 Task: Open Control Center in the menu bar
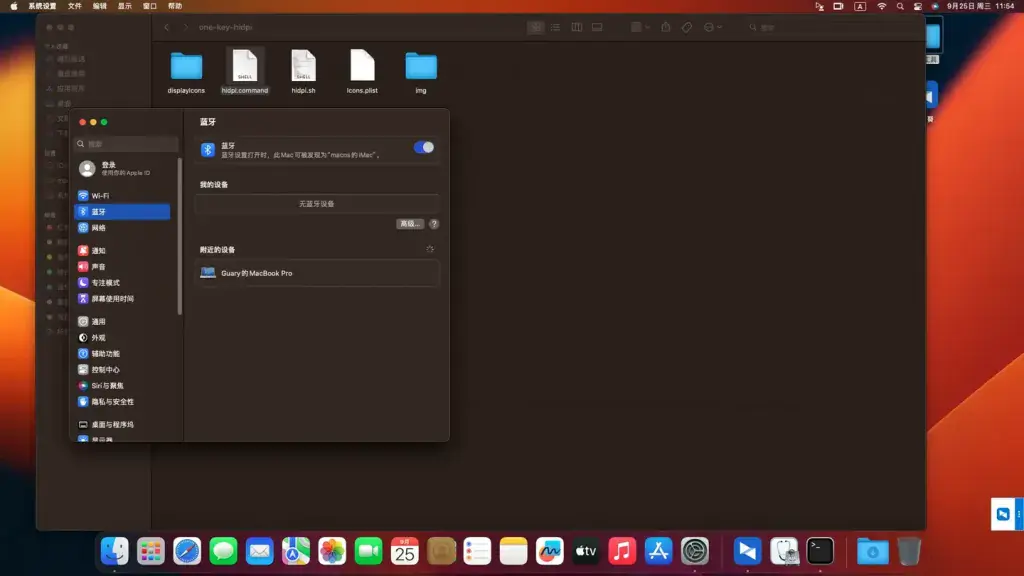[x=918, y=6]
